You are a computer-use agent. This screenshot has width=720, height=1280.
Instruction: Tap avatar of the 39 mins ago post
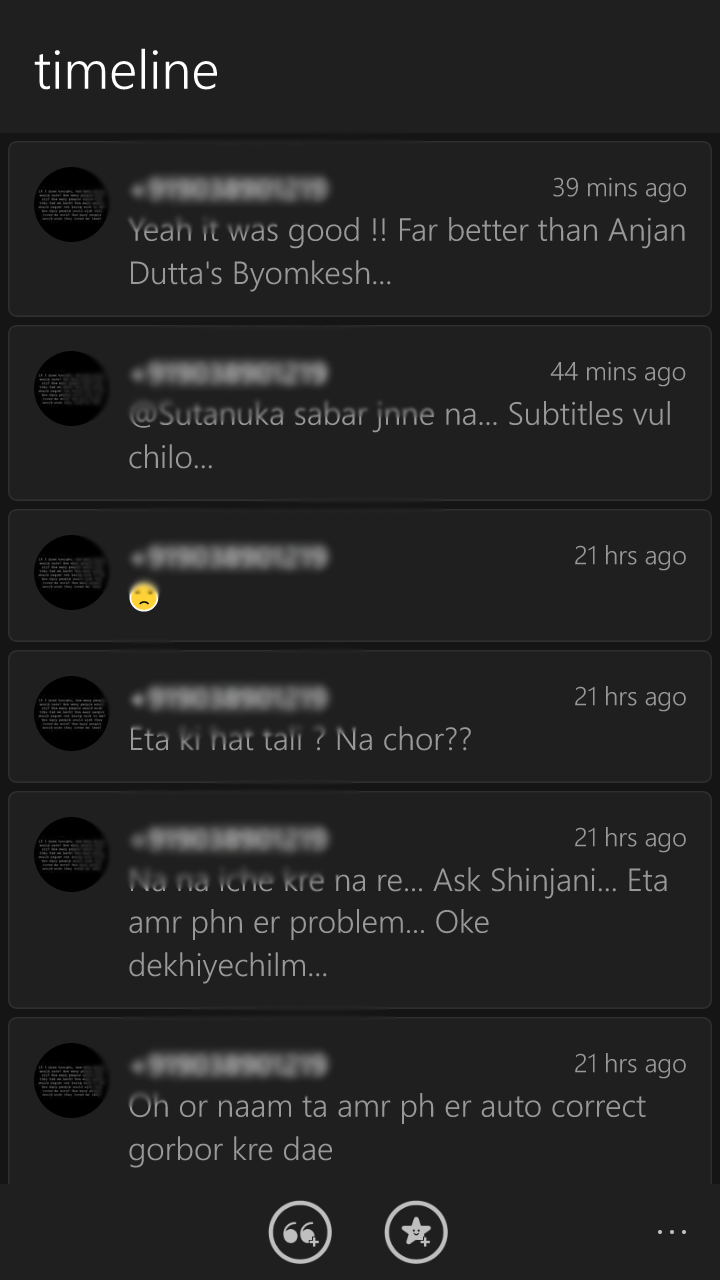pos(71,204)
